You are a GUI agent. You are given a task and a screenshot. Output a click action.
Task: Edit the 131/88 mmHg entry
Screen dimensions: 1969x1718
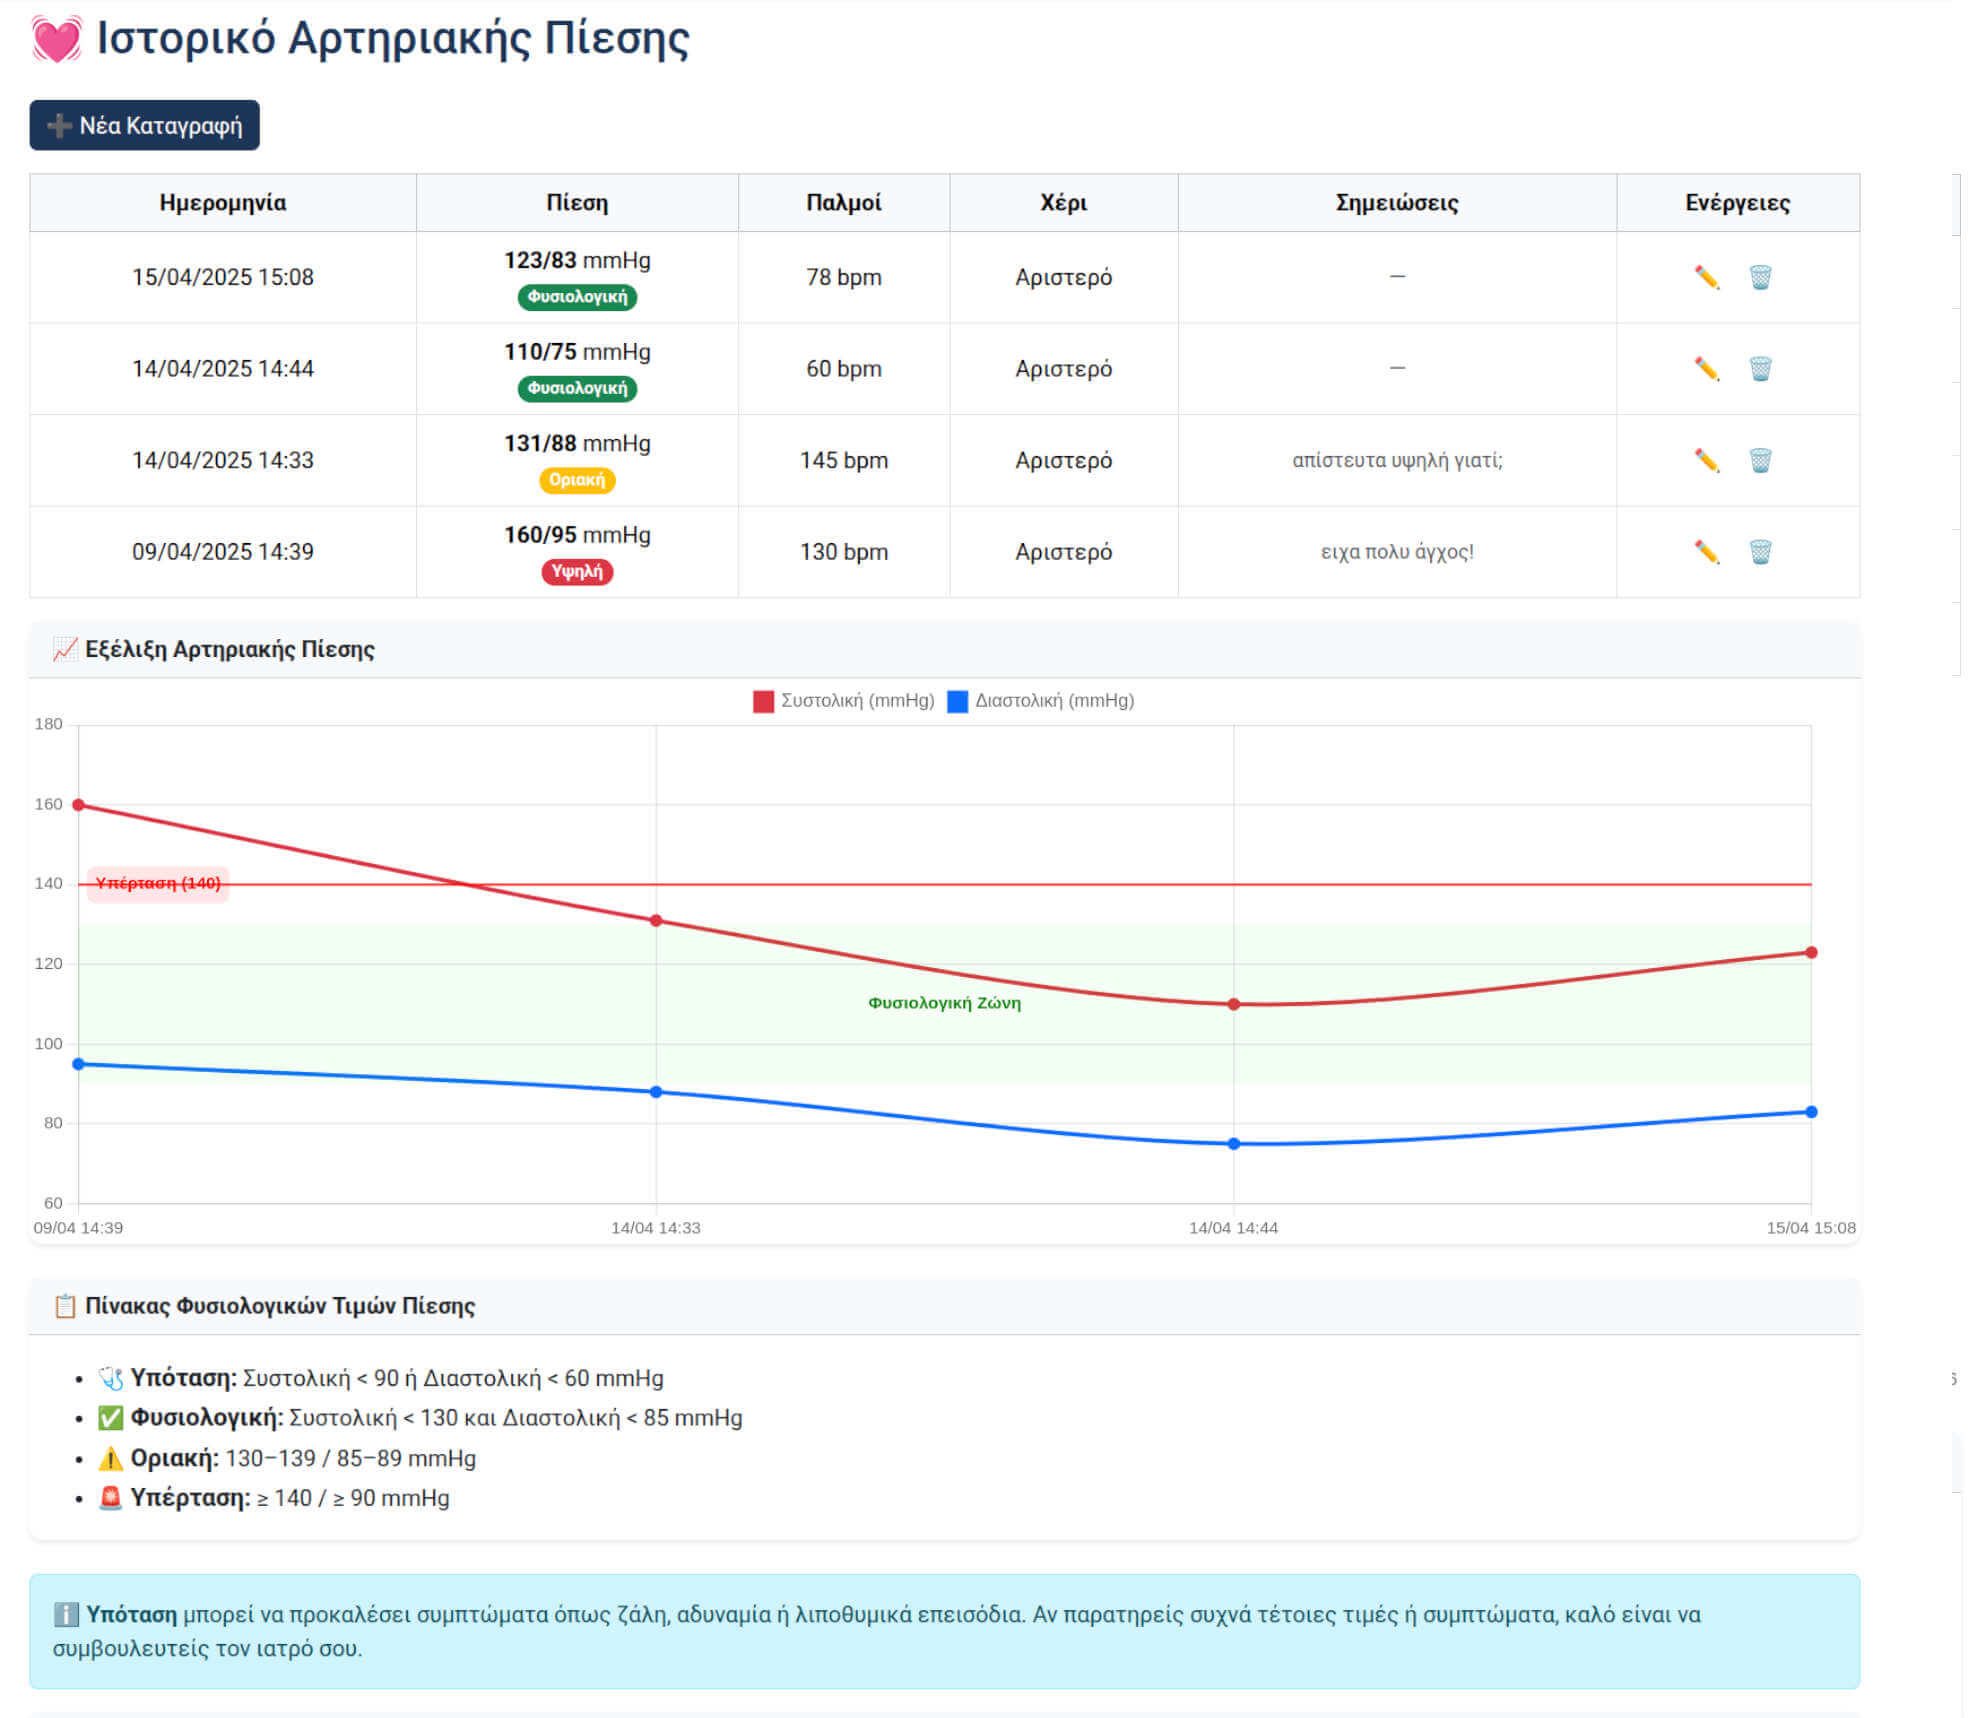tap(1706, 460)
